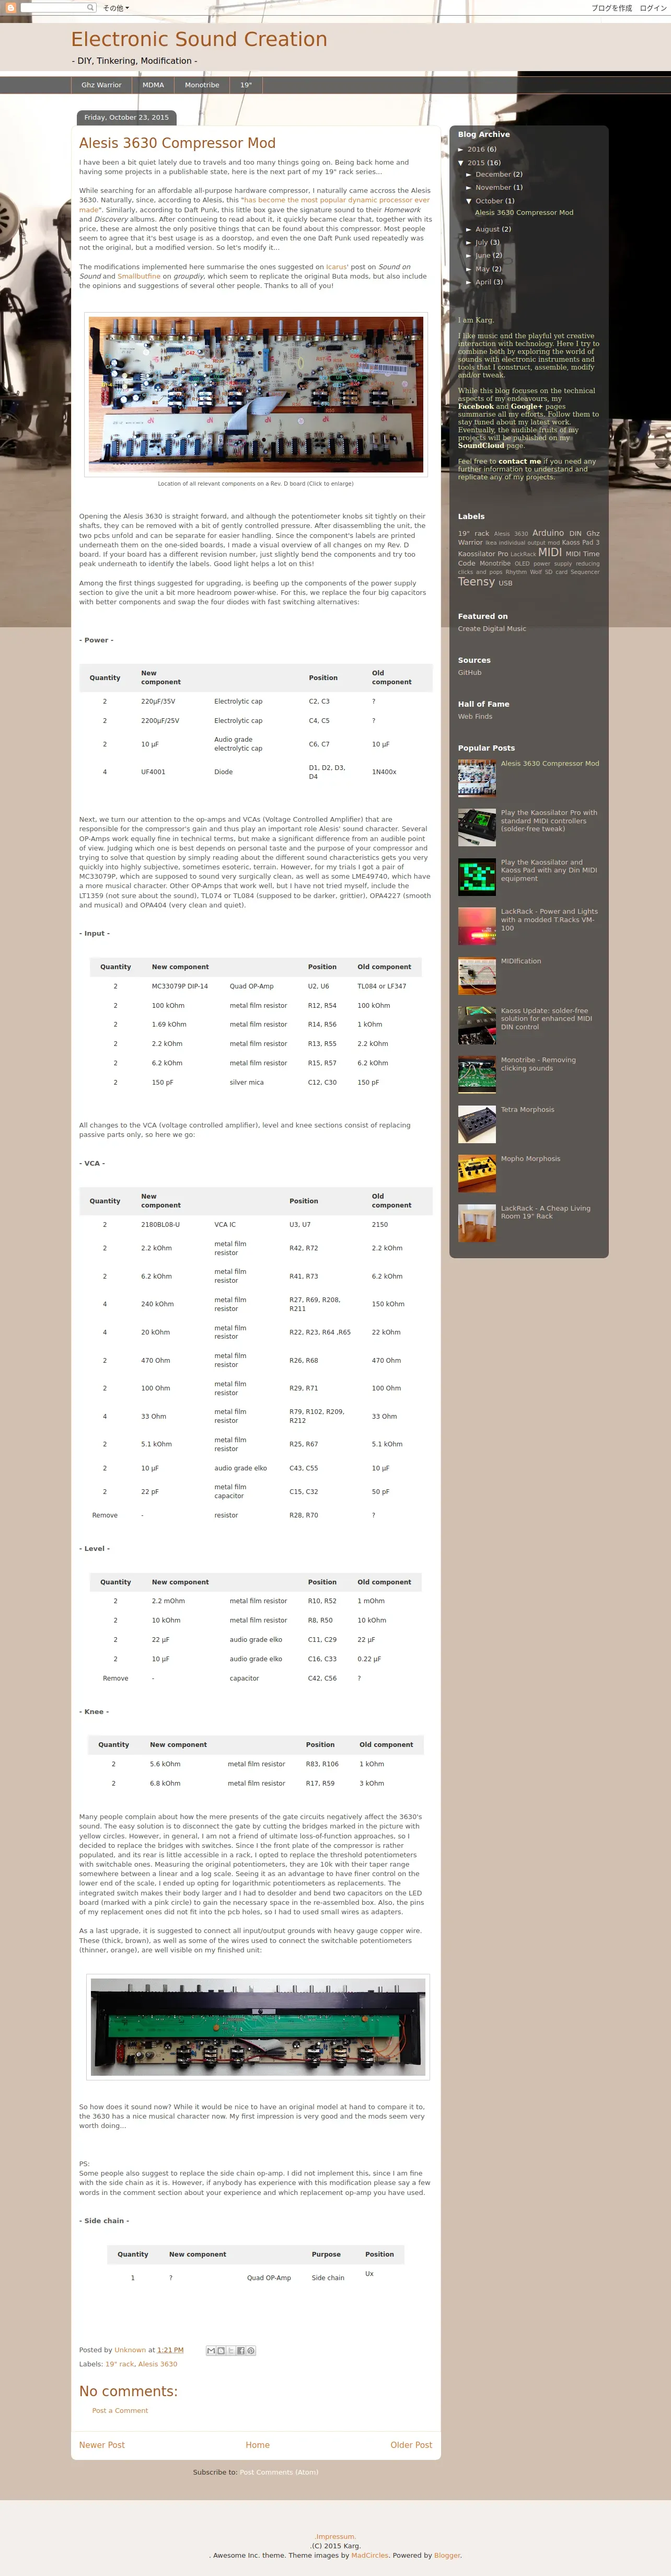Share post to Pinterest icon
The height and width of the screenshot is (2576, 671).
(251, 2350)
